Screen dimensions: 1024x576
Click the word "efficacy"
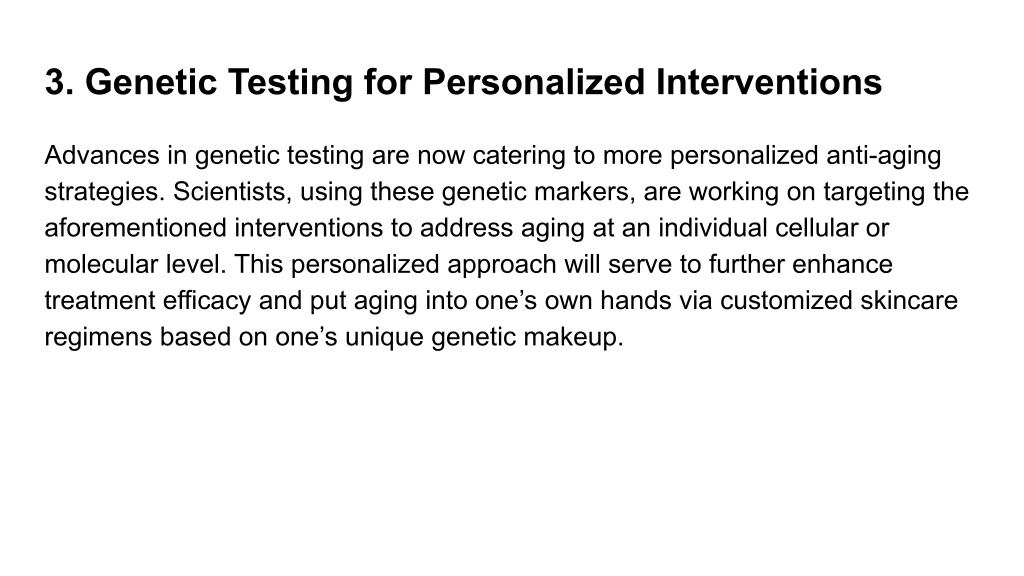tap(206, 302)
